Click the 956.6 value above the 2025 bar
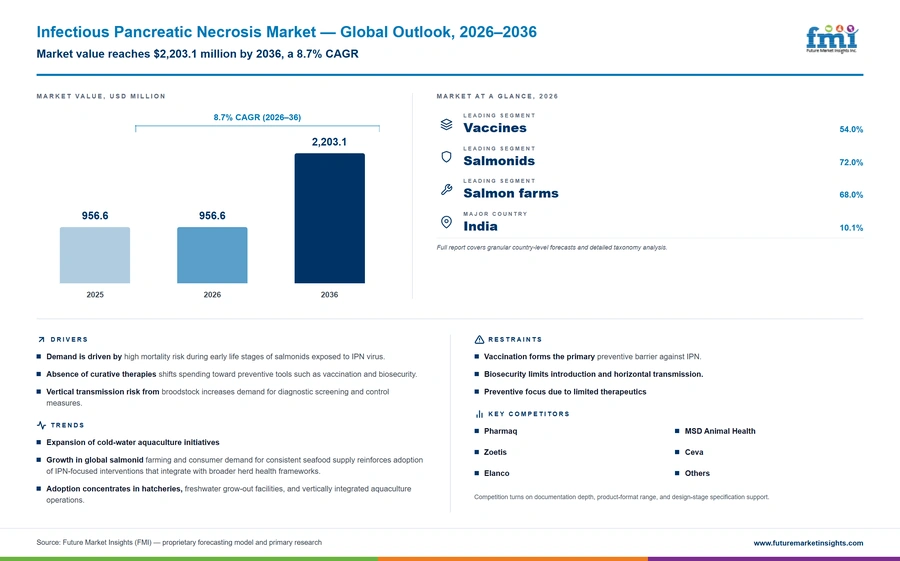Screen dimensions: 900x561 95,216
